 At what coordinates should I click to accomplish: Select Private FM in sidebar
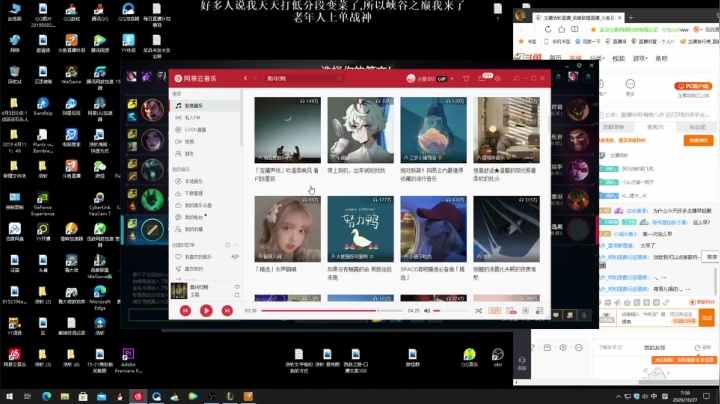[205, 118]
